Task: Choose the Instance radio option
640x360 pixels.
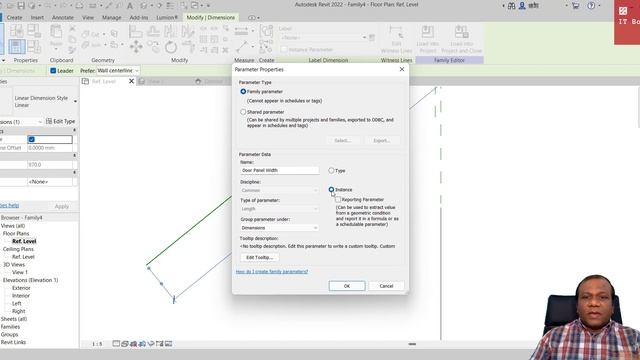Action: point(331,189)
